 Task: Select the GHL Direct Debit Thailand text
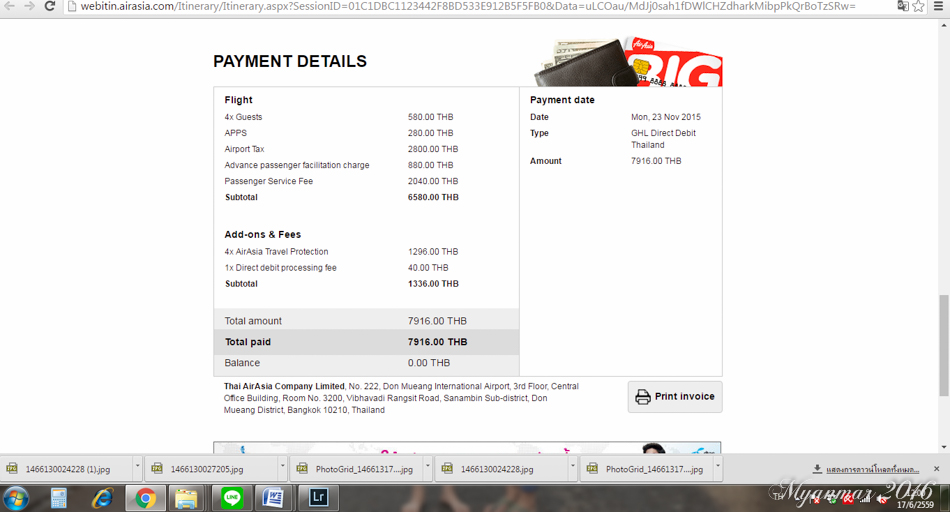point(663,139)
